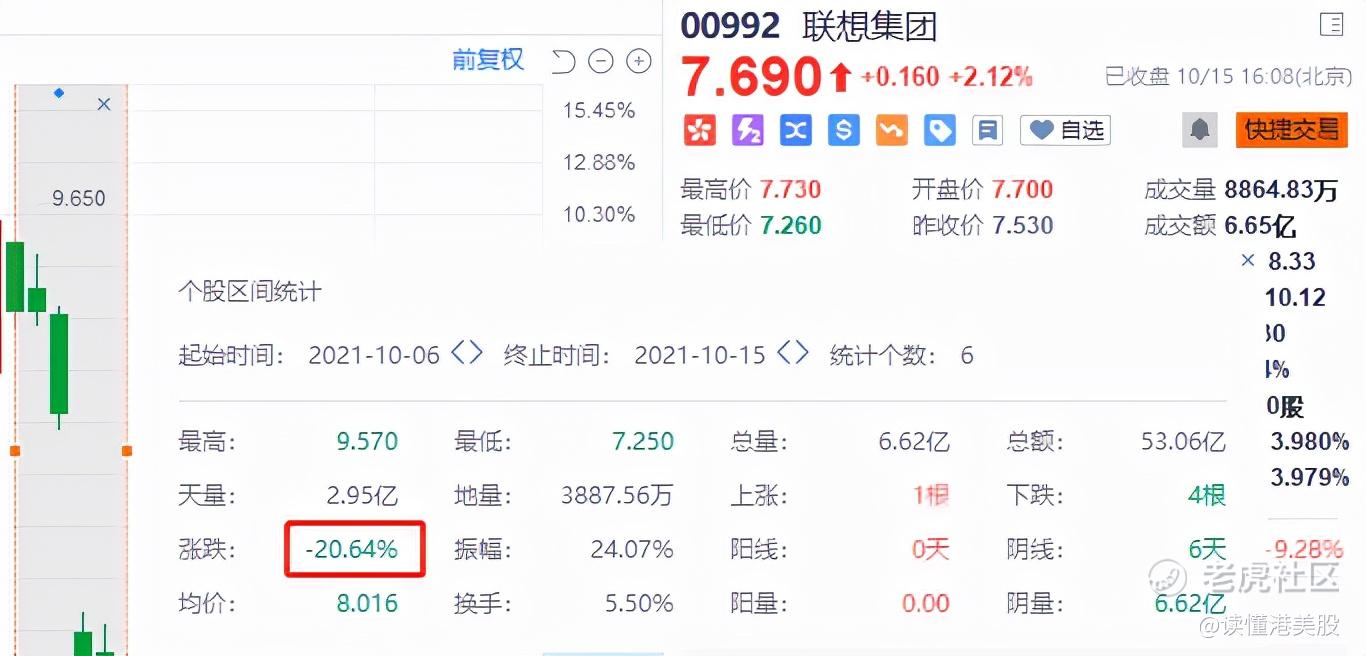Click the 涨跌 -20.64% value
1366x656 pixels.
tap(352, 549)
